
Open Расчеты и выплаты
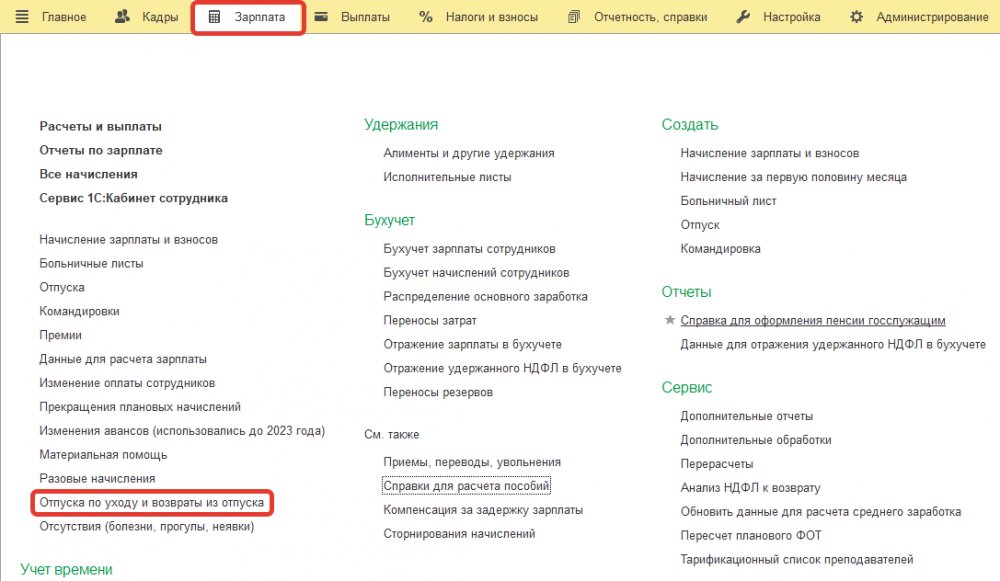pyautogui.click(x=100, y=126)
